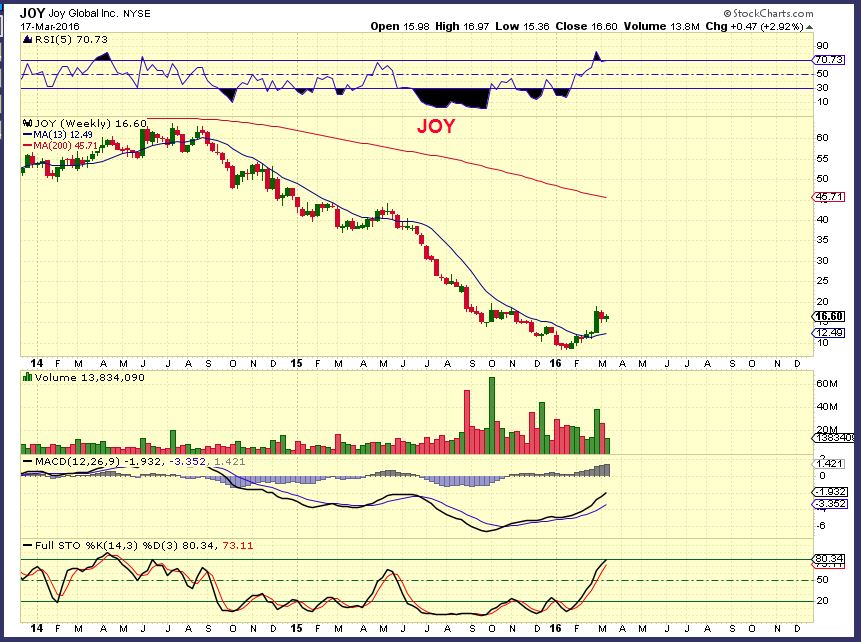The width and height of the screenshot is (861, 642).
Task: Click the latest candlestick near 16.60
Action: click(606, 317)
